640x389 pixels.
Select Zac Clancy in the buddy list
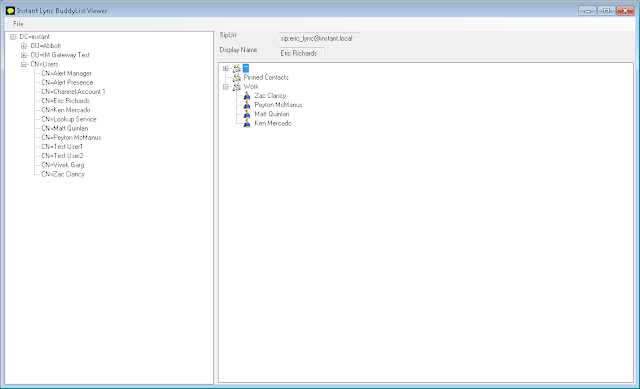[270, 96]
